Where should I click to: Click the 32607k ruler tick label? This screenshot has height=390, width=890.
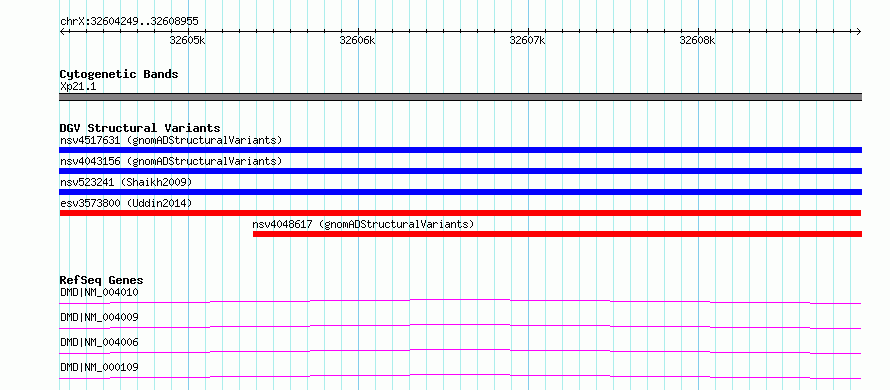coord(528,41)
